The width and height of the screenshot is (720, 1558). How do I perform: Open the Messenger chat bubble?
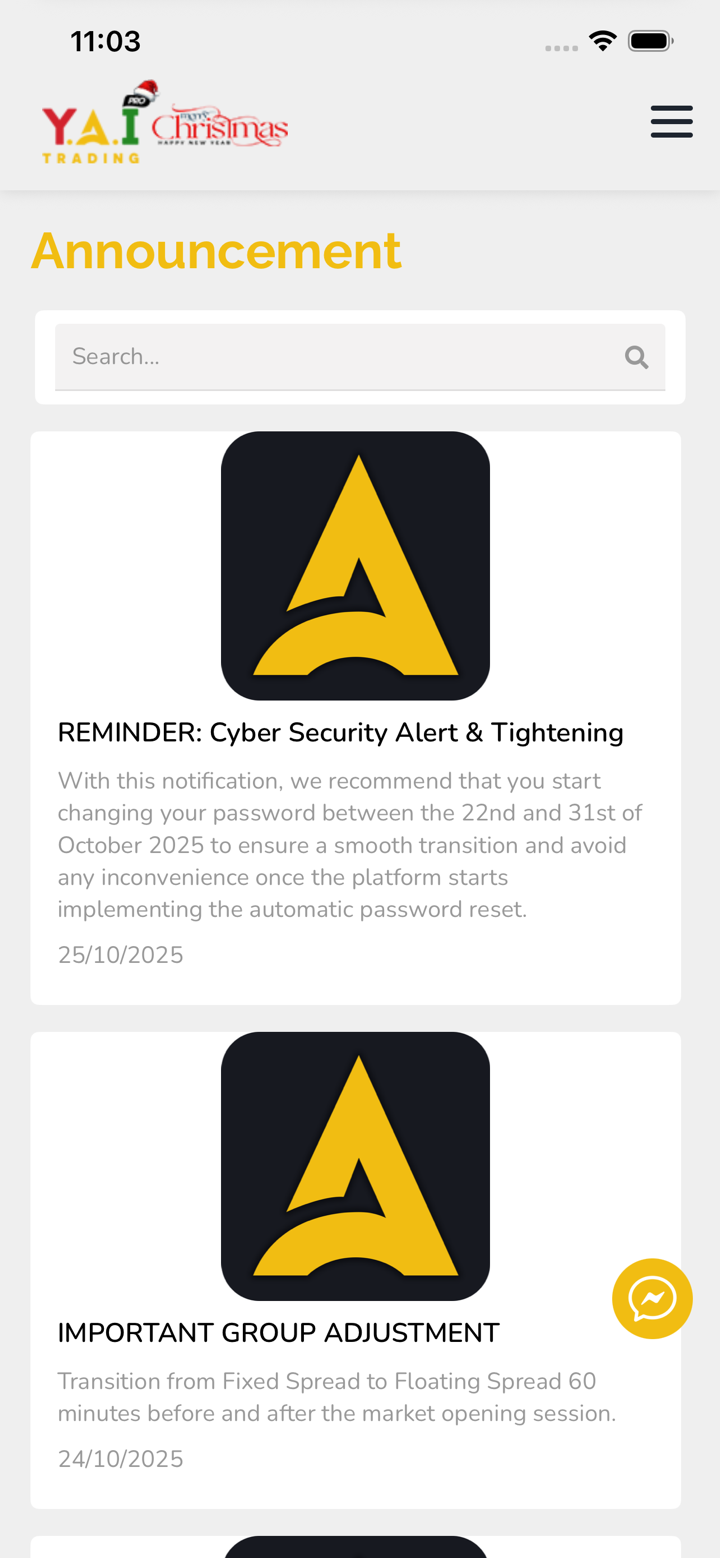[x=652, y=1298]
